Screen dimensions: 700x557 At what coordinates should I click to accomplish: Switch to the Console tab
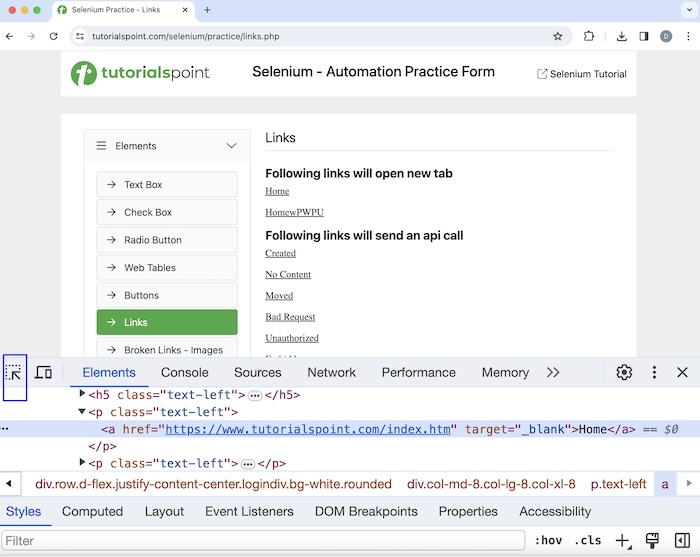pos(185,372)
